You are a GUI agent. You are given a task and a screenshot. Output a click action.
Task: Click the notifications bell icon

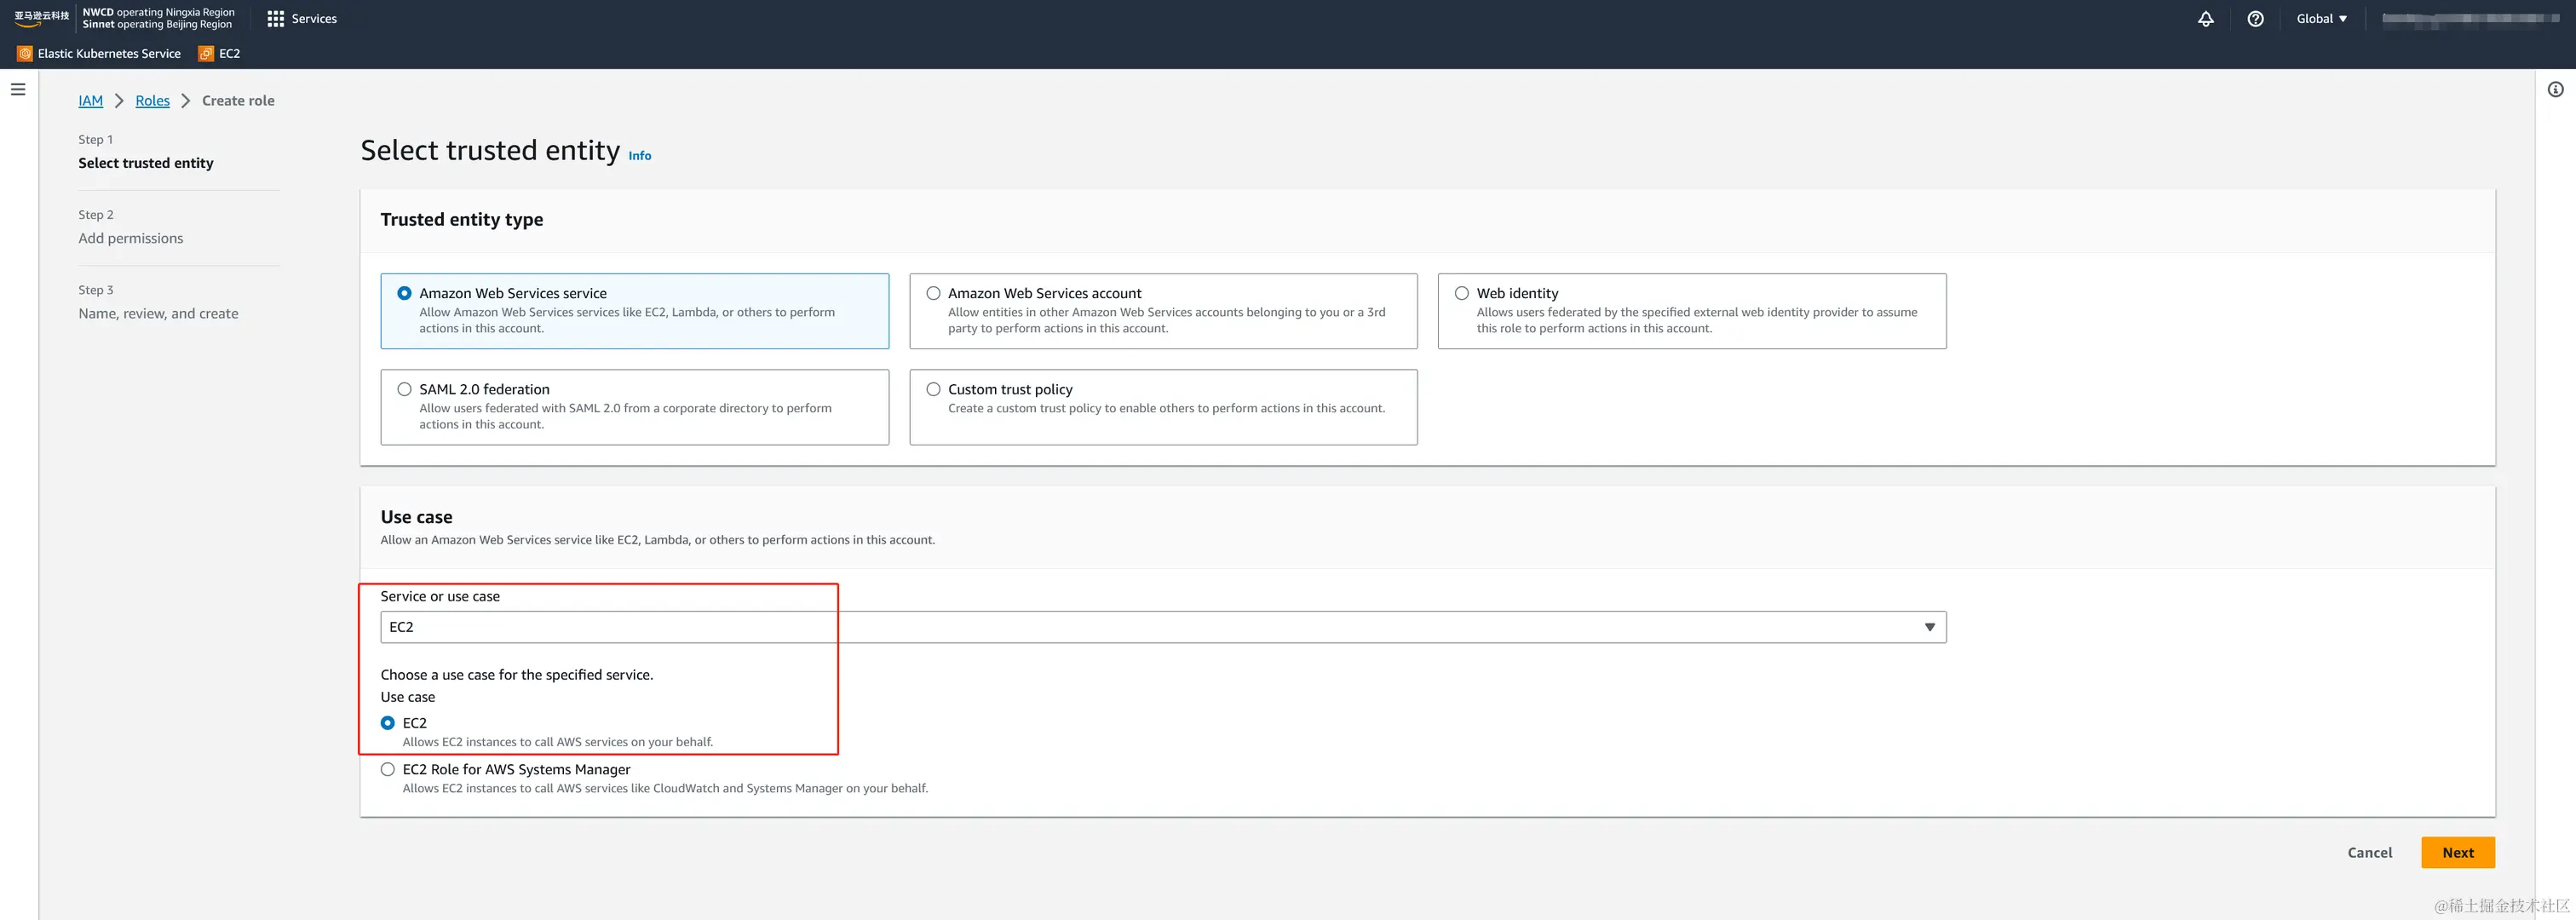[x=2205, y=19]
